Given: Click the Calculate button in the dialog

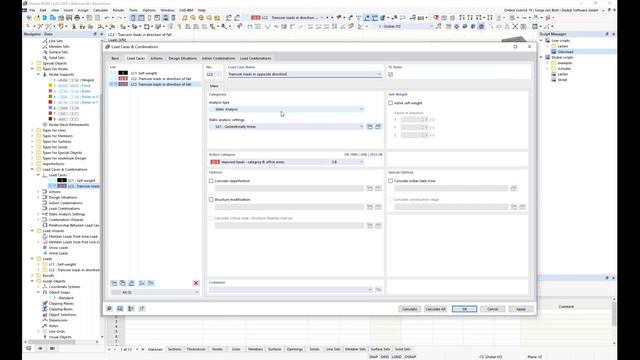Looking at the screenshot, I should 409,309.
